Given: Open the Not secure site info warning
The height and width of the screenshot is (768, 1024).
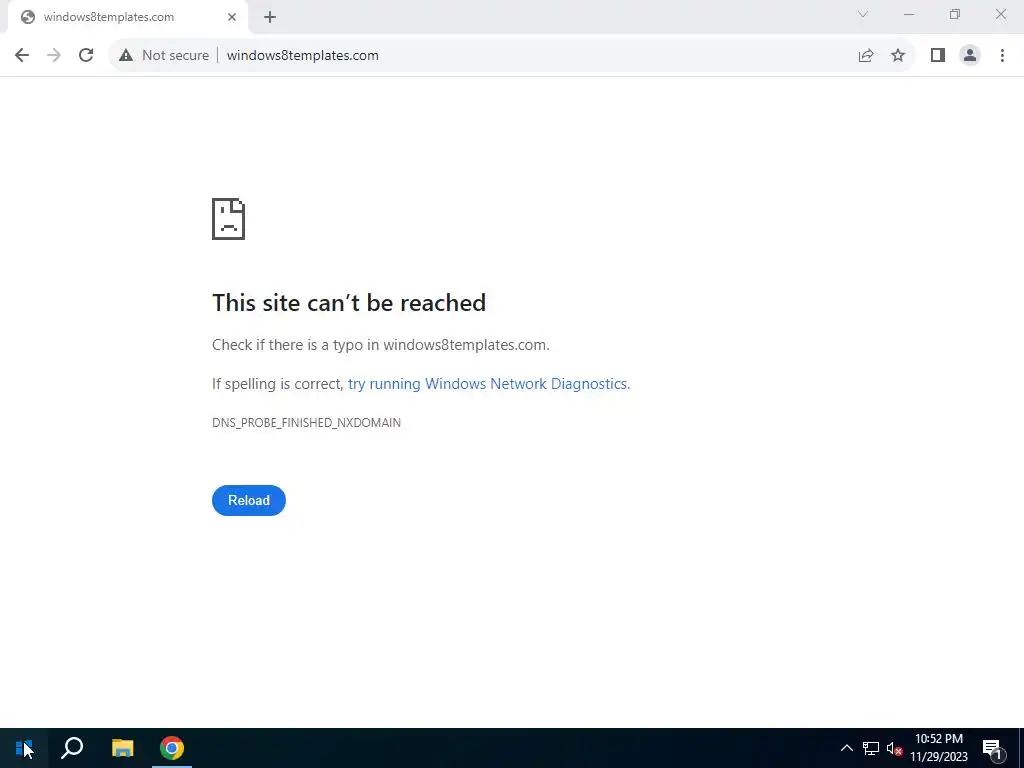Looking at the screenshot, I should (x=163, y=56).
